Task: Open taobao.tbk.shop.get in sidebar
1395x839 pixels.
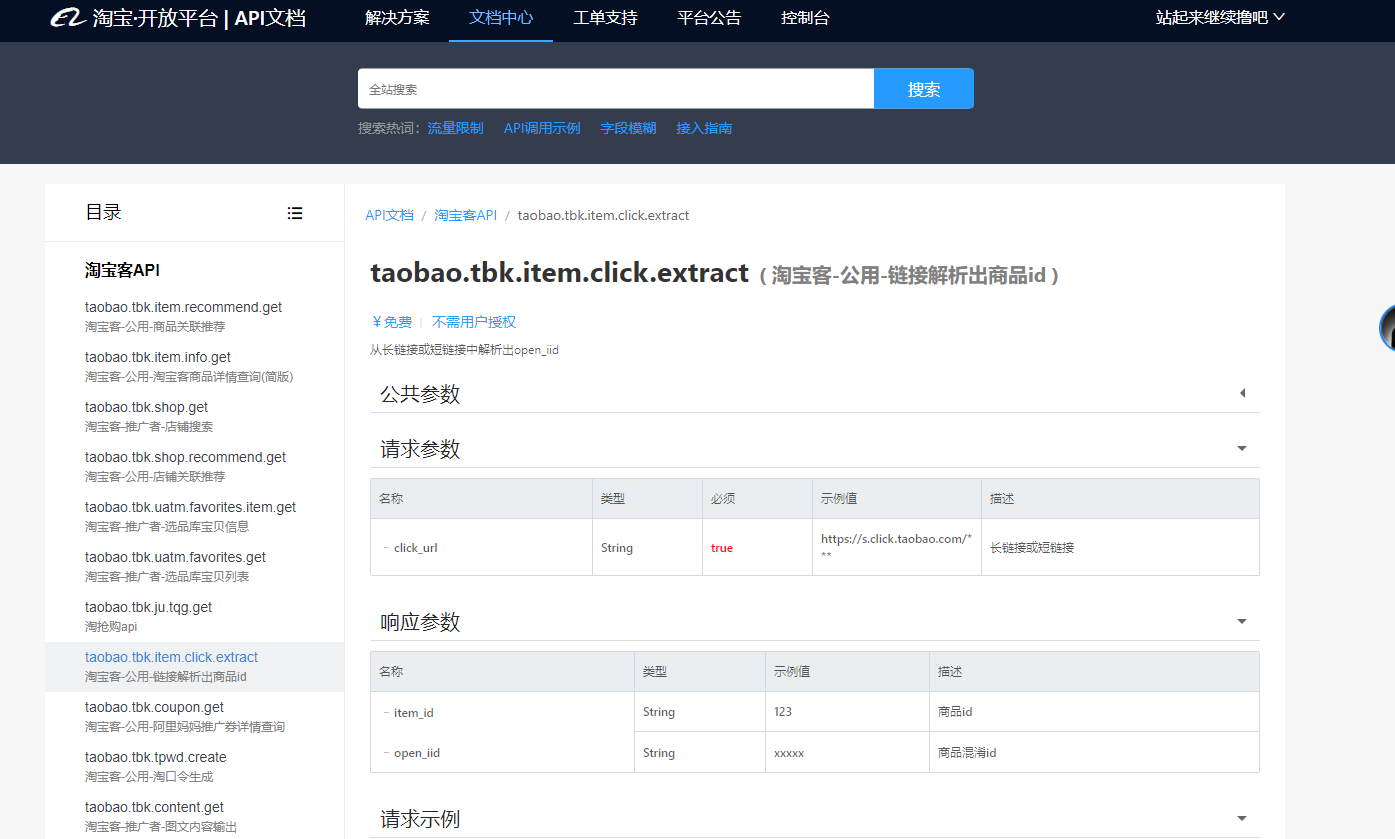Action: coord(147,407)
